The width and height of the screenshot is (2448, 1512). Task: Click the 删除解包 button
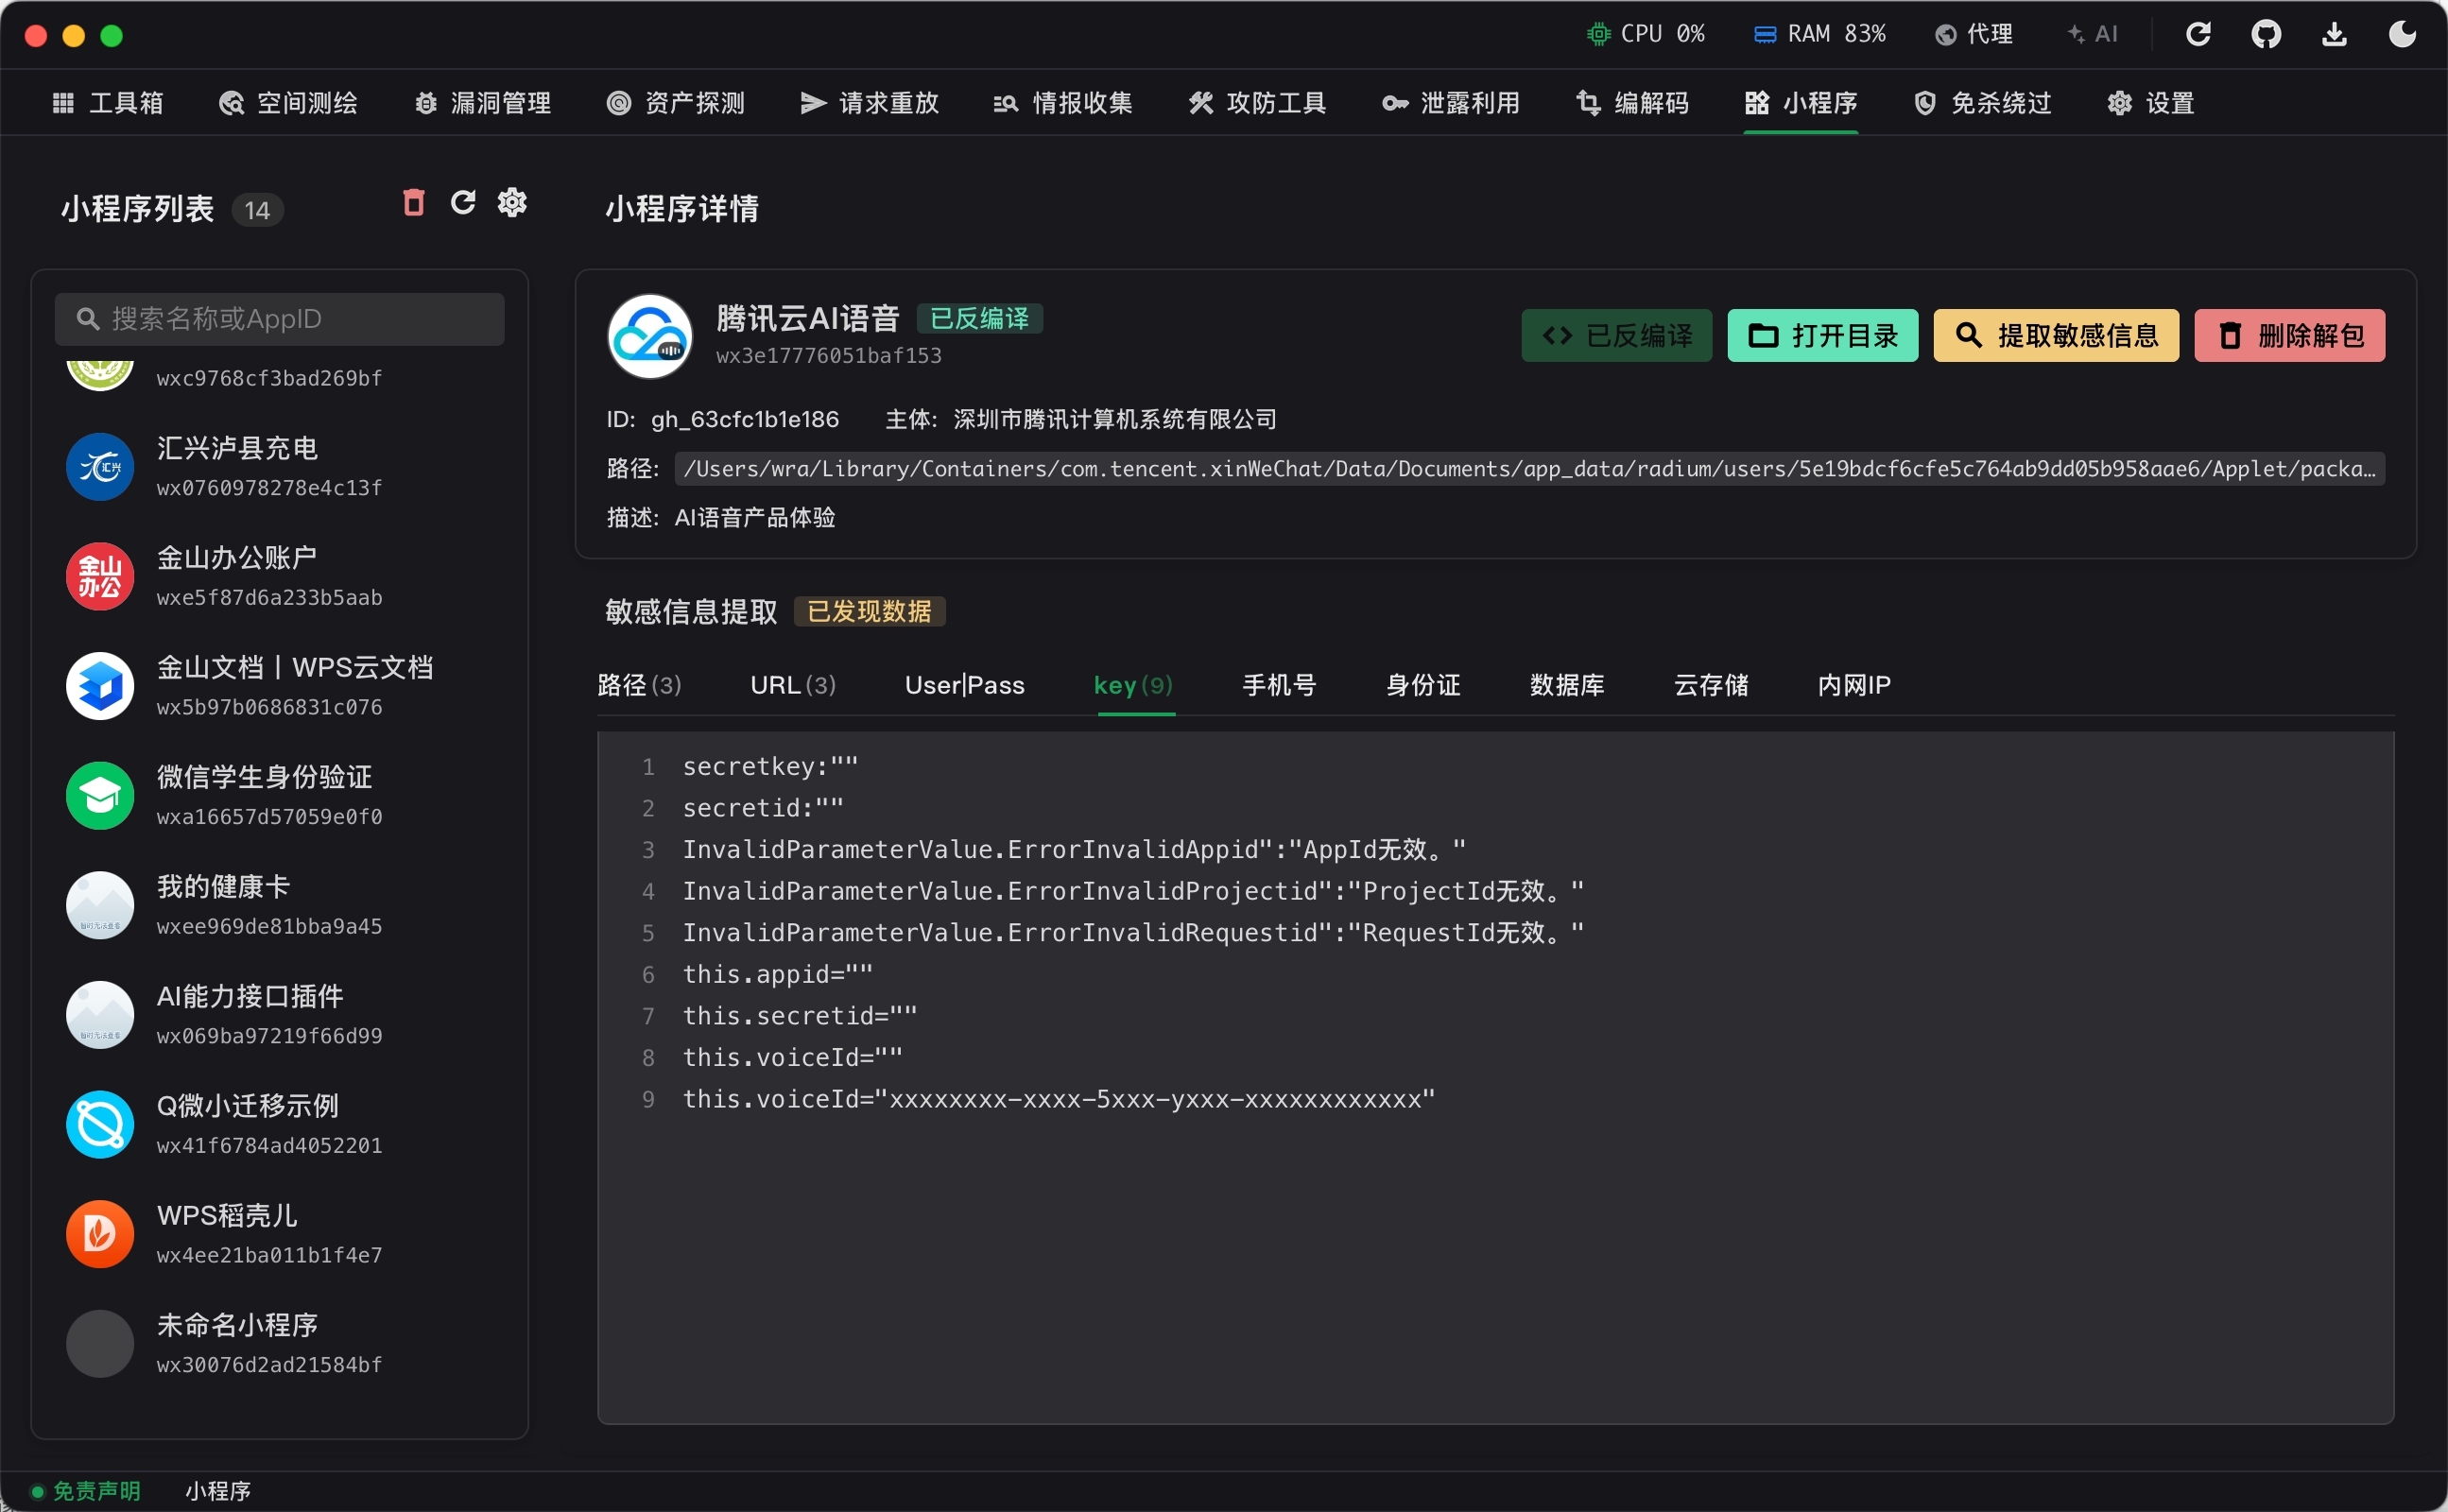(2289, 335)
